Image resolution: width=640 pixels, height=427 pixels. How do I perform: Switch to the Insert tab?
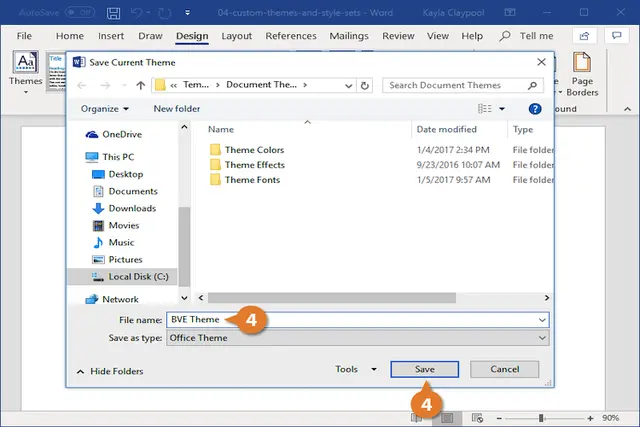point(111,36)
